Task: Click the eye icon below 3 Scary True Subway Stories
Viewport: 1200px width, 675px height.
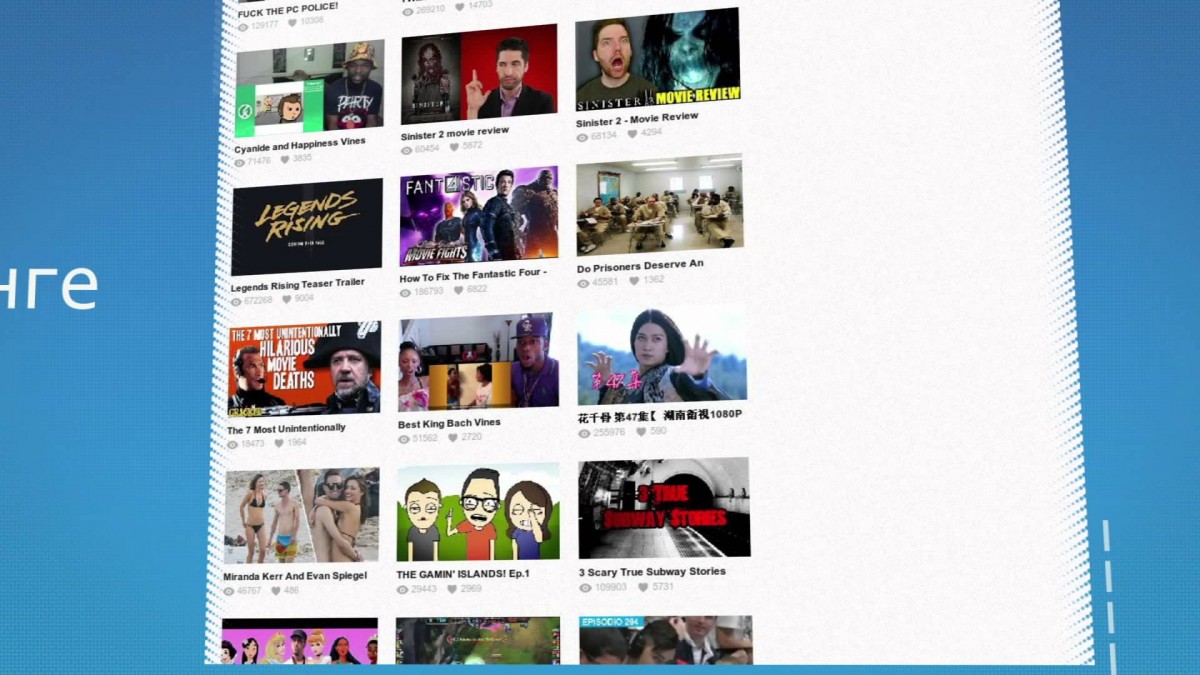Action: tap(585, 588)
